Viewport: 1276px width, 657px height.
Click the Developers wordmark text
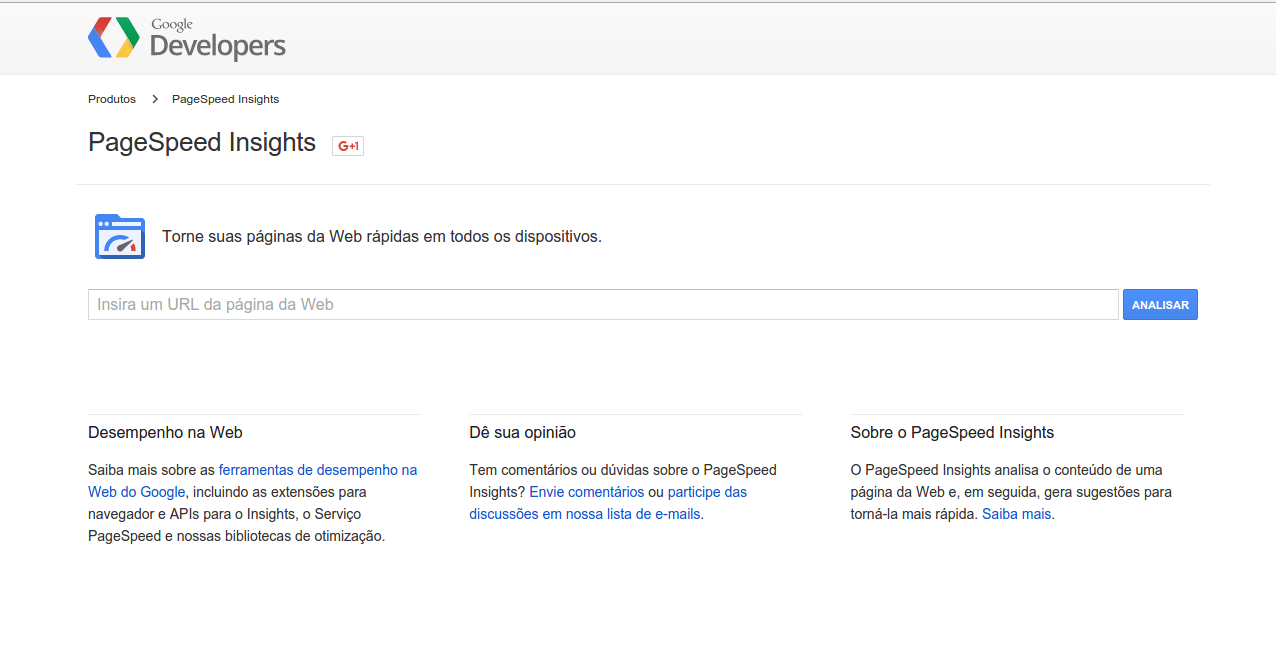[218, 46]
